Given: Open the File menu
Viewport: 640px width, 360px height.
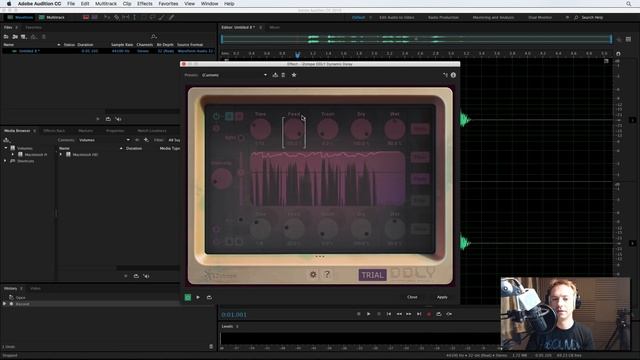Looking at the screenshot, I should 71,4.
